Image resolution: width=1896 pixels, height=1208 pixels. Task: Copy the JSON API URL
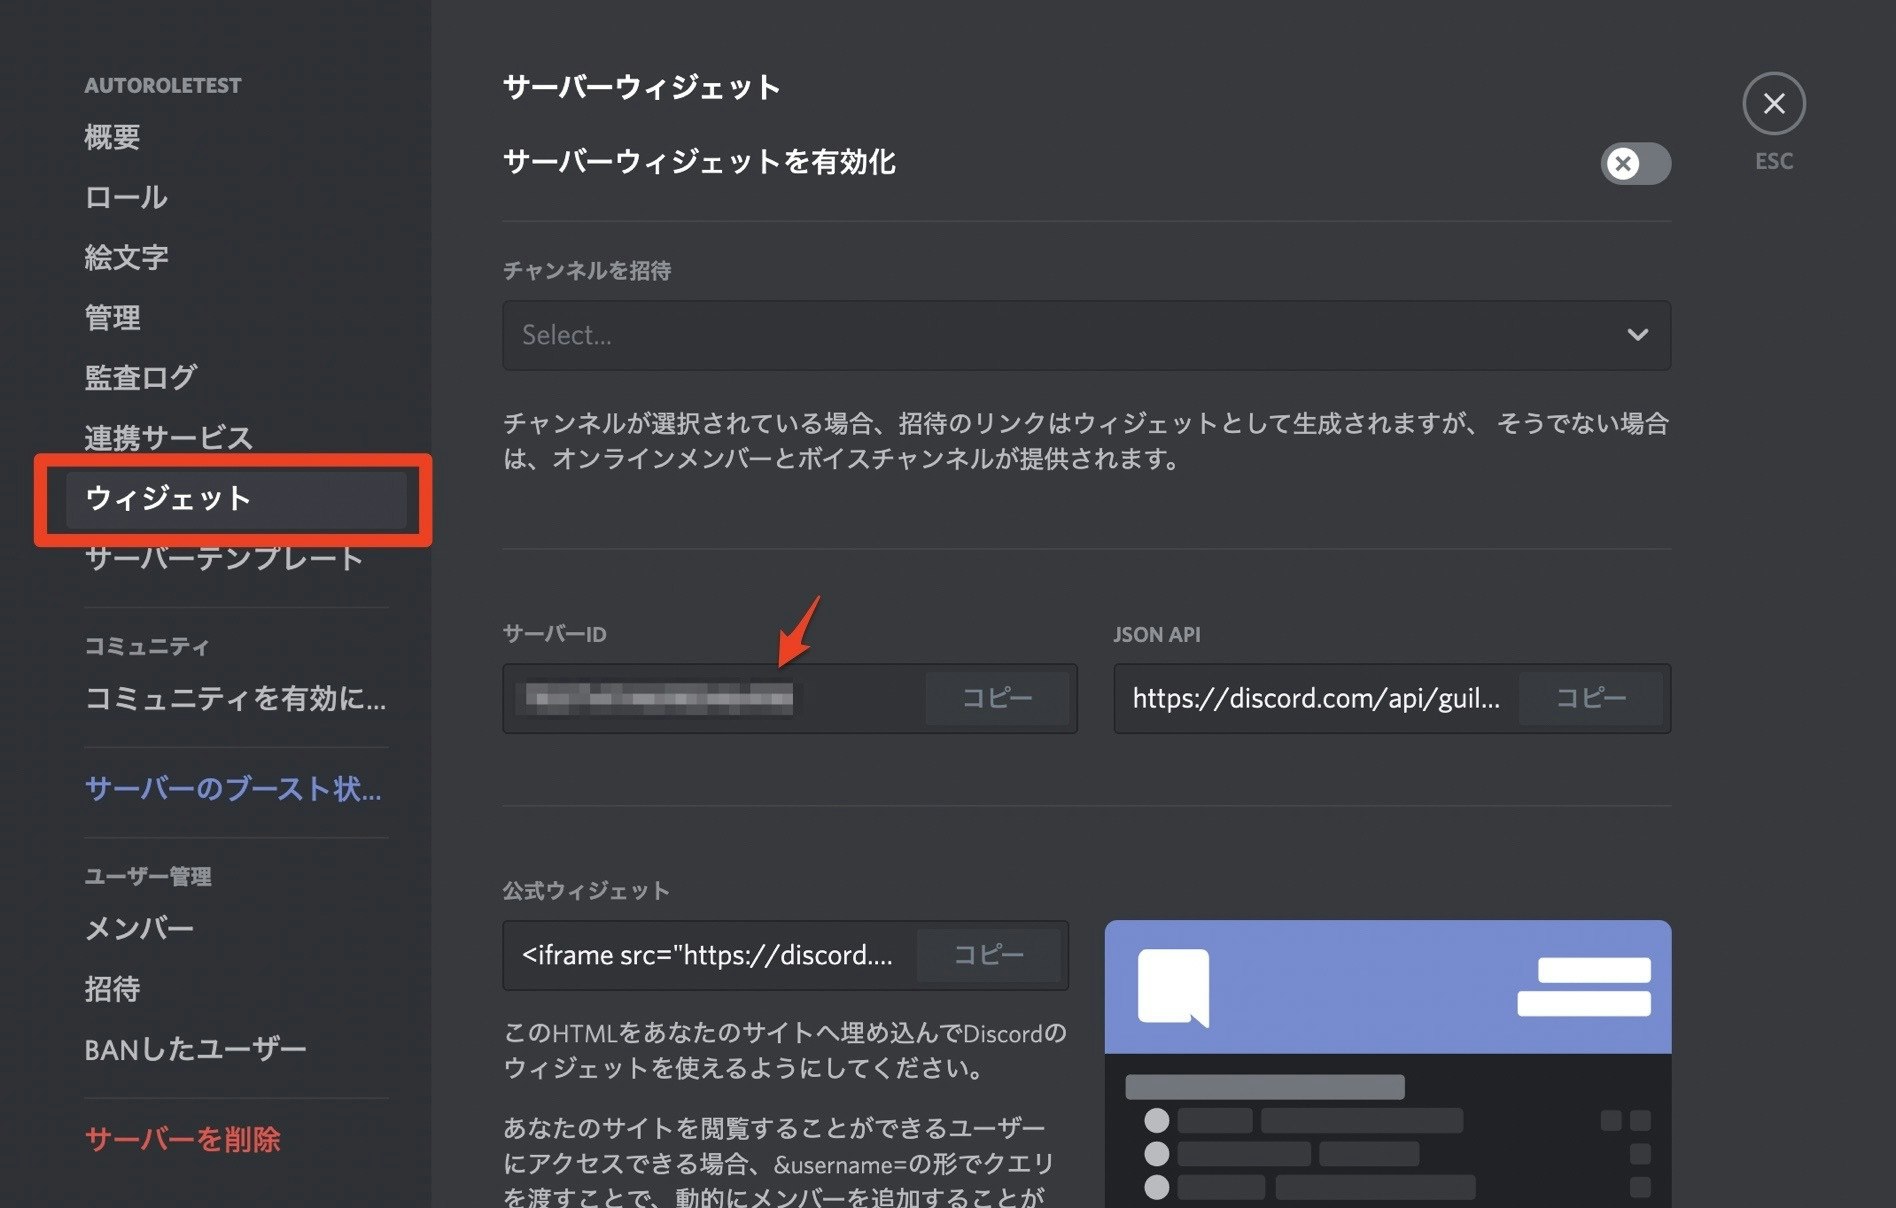(x=1591, y=698)
